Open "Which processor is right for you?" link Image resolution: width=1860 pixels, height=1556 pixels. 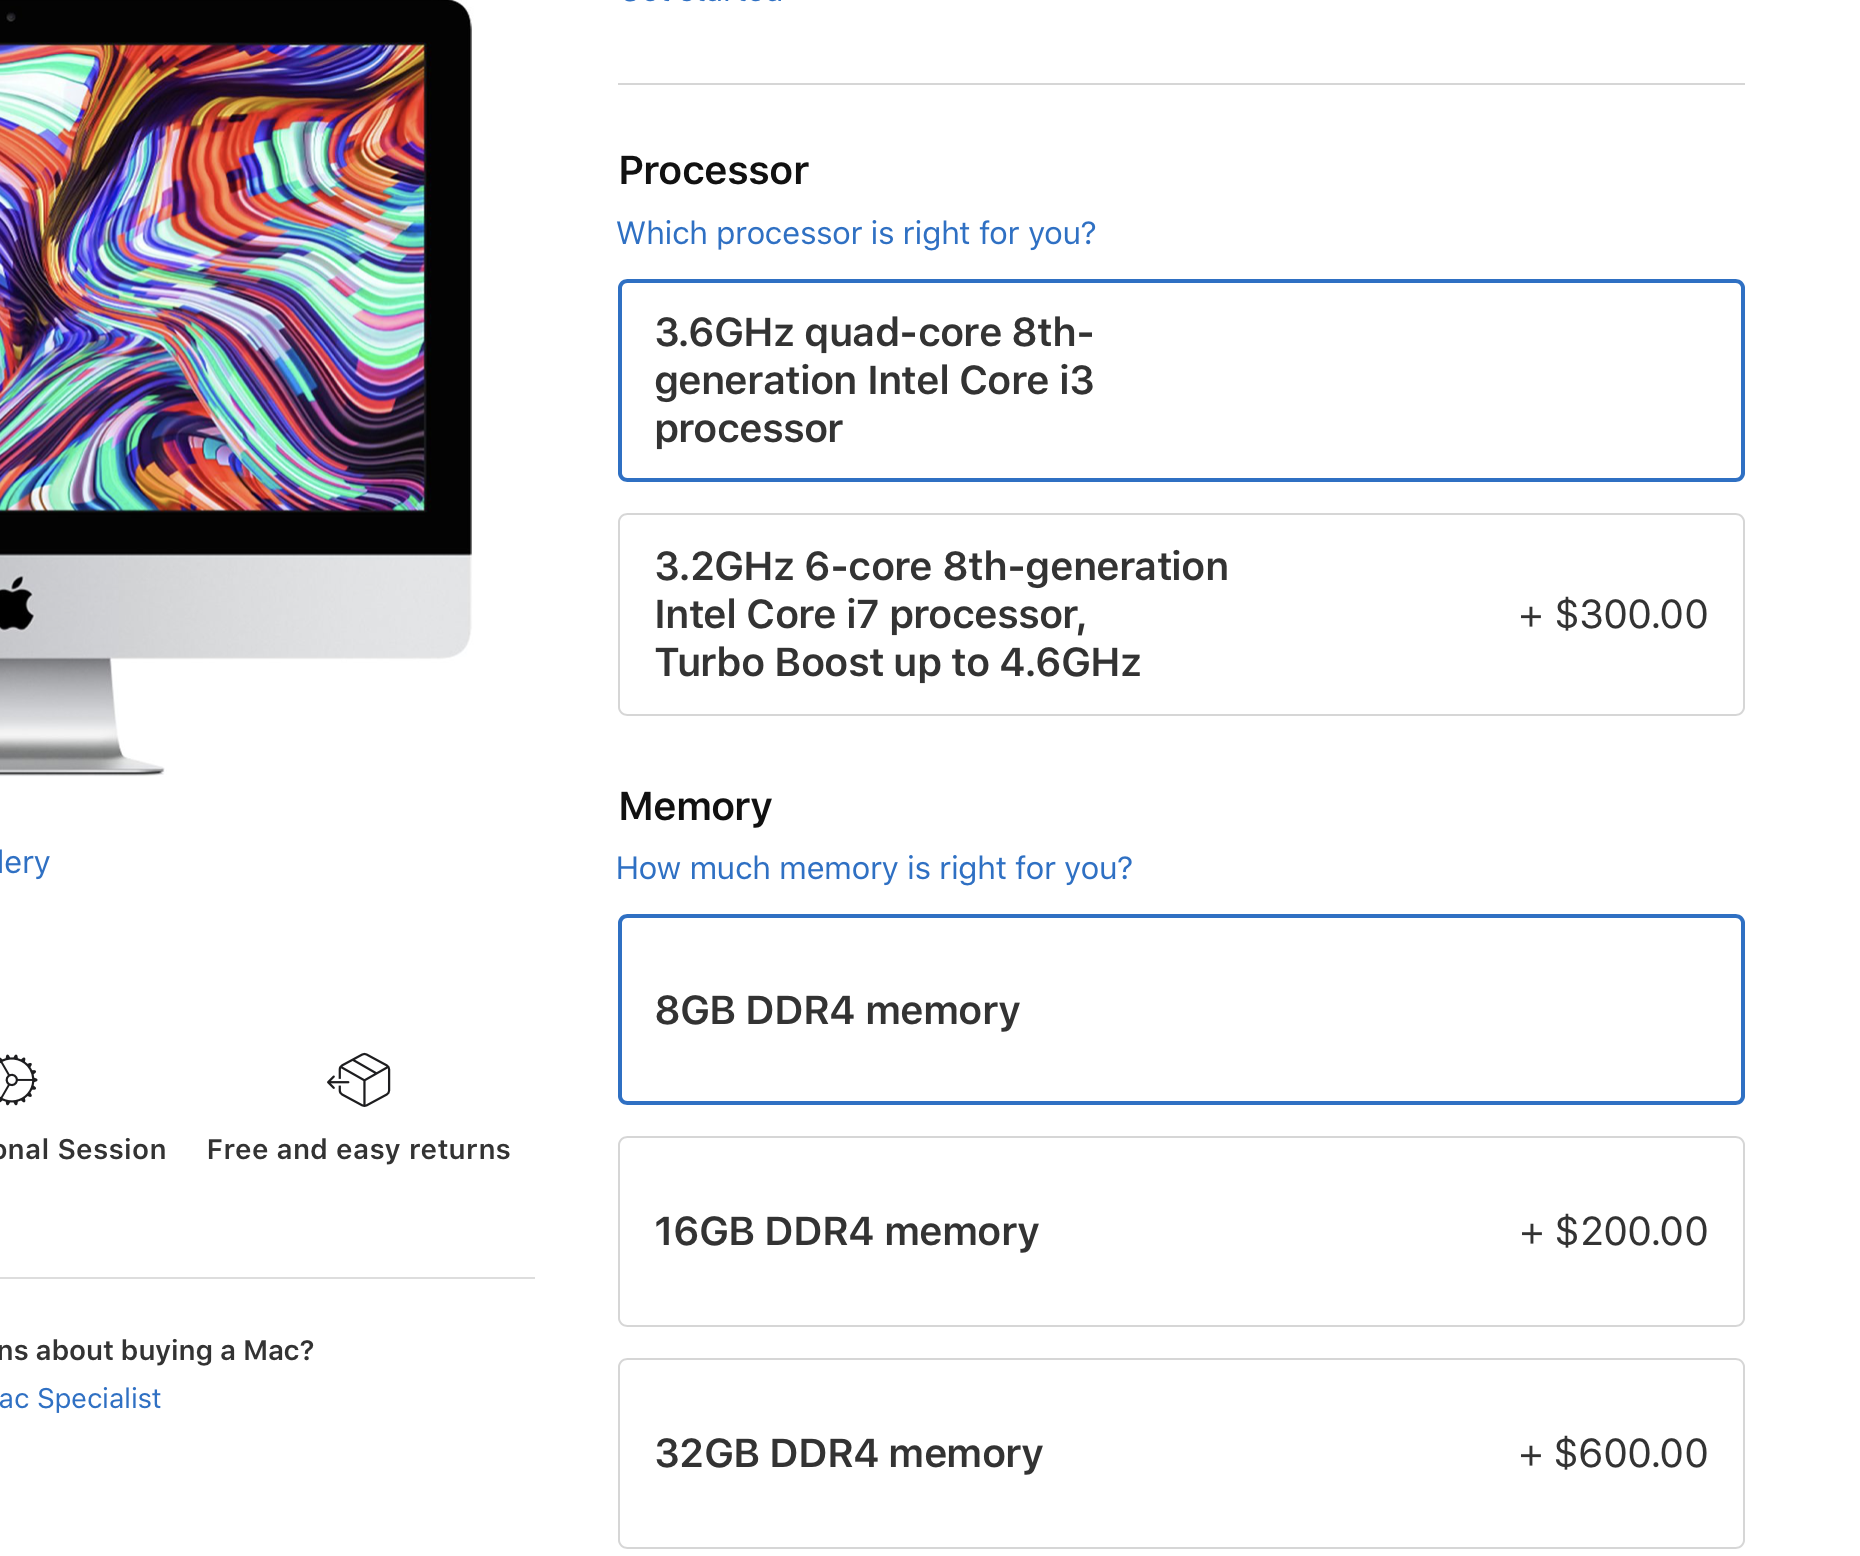tap(856, 233)
